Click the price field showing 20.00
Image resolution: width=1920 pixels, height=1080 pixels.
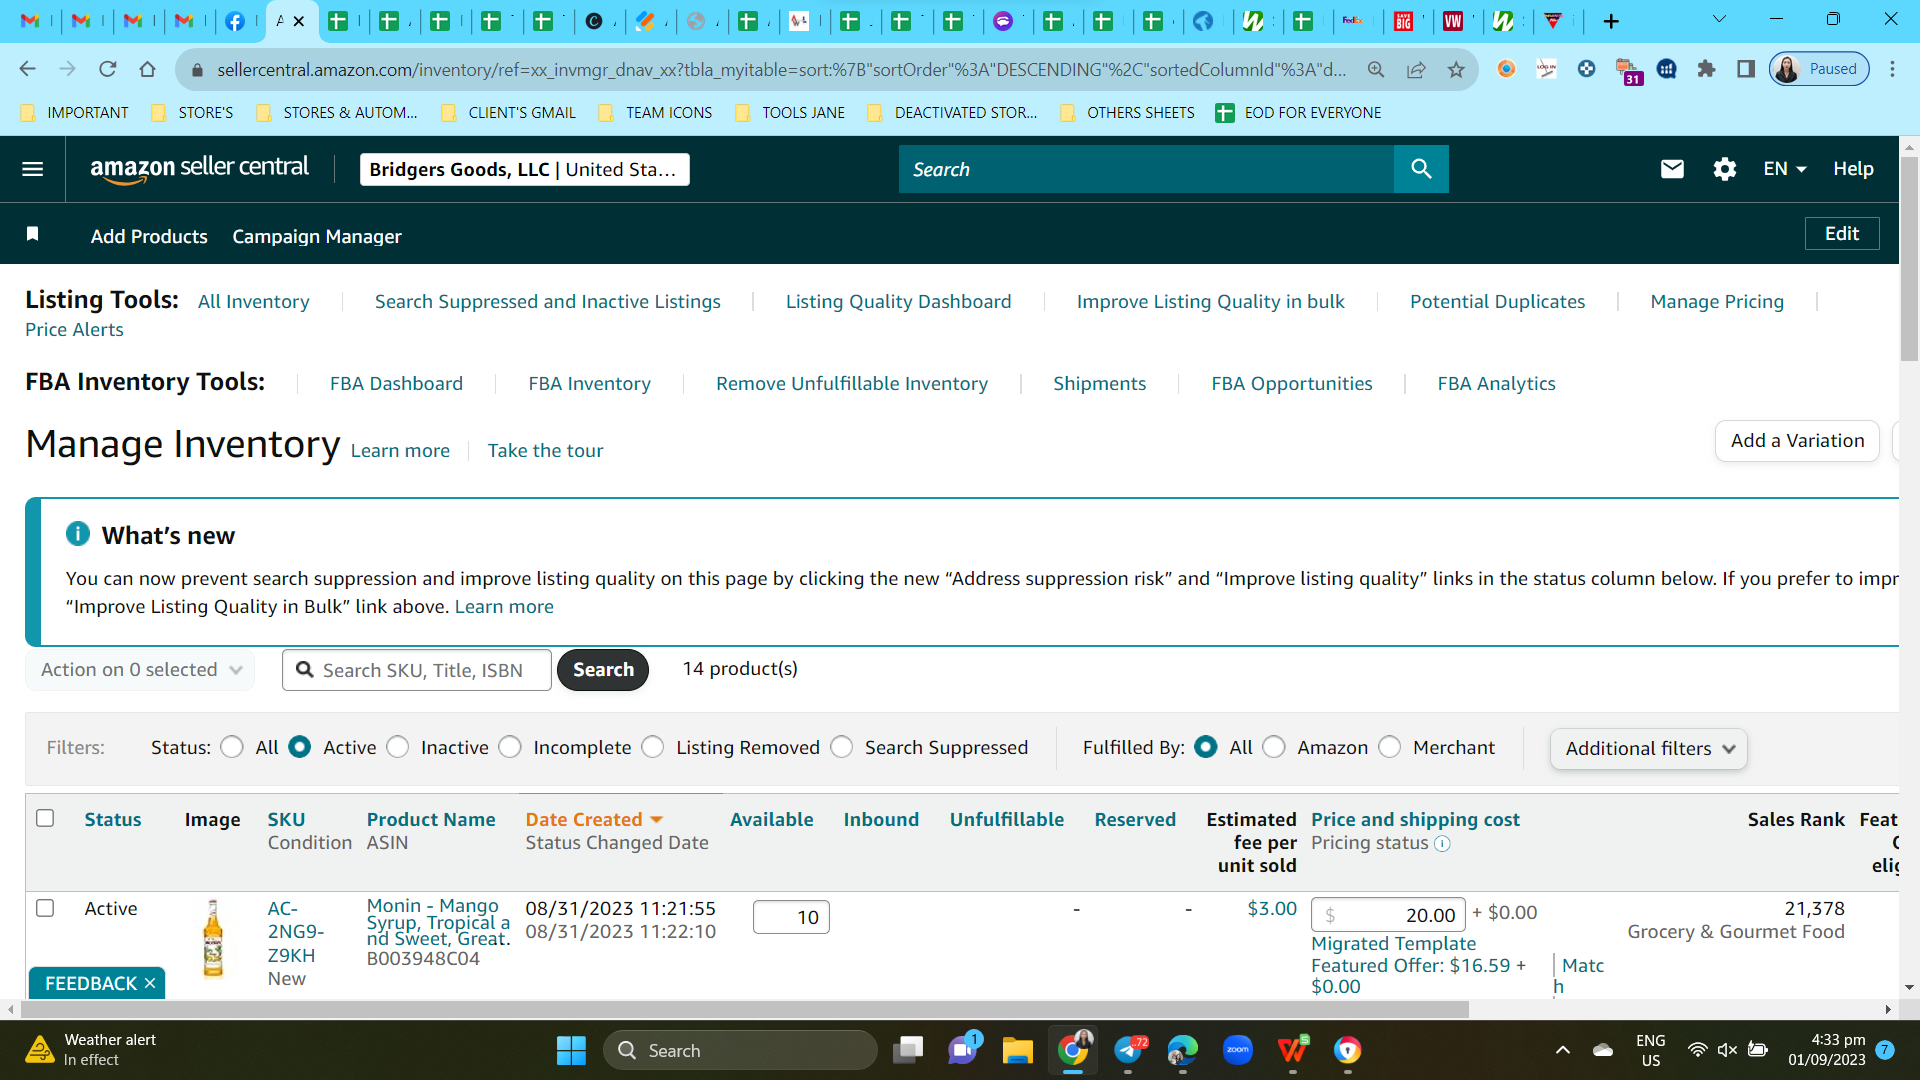1388,914
